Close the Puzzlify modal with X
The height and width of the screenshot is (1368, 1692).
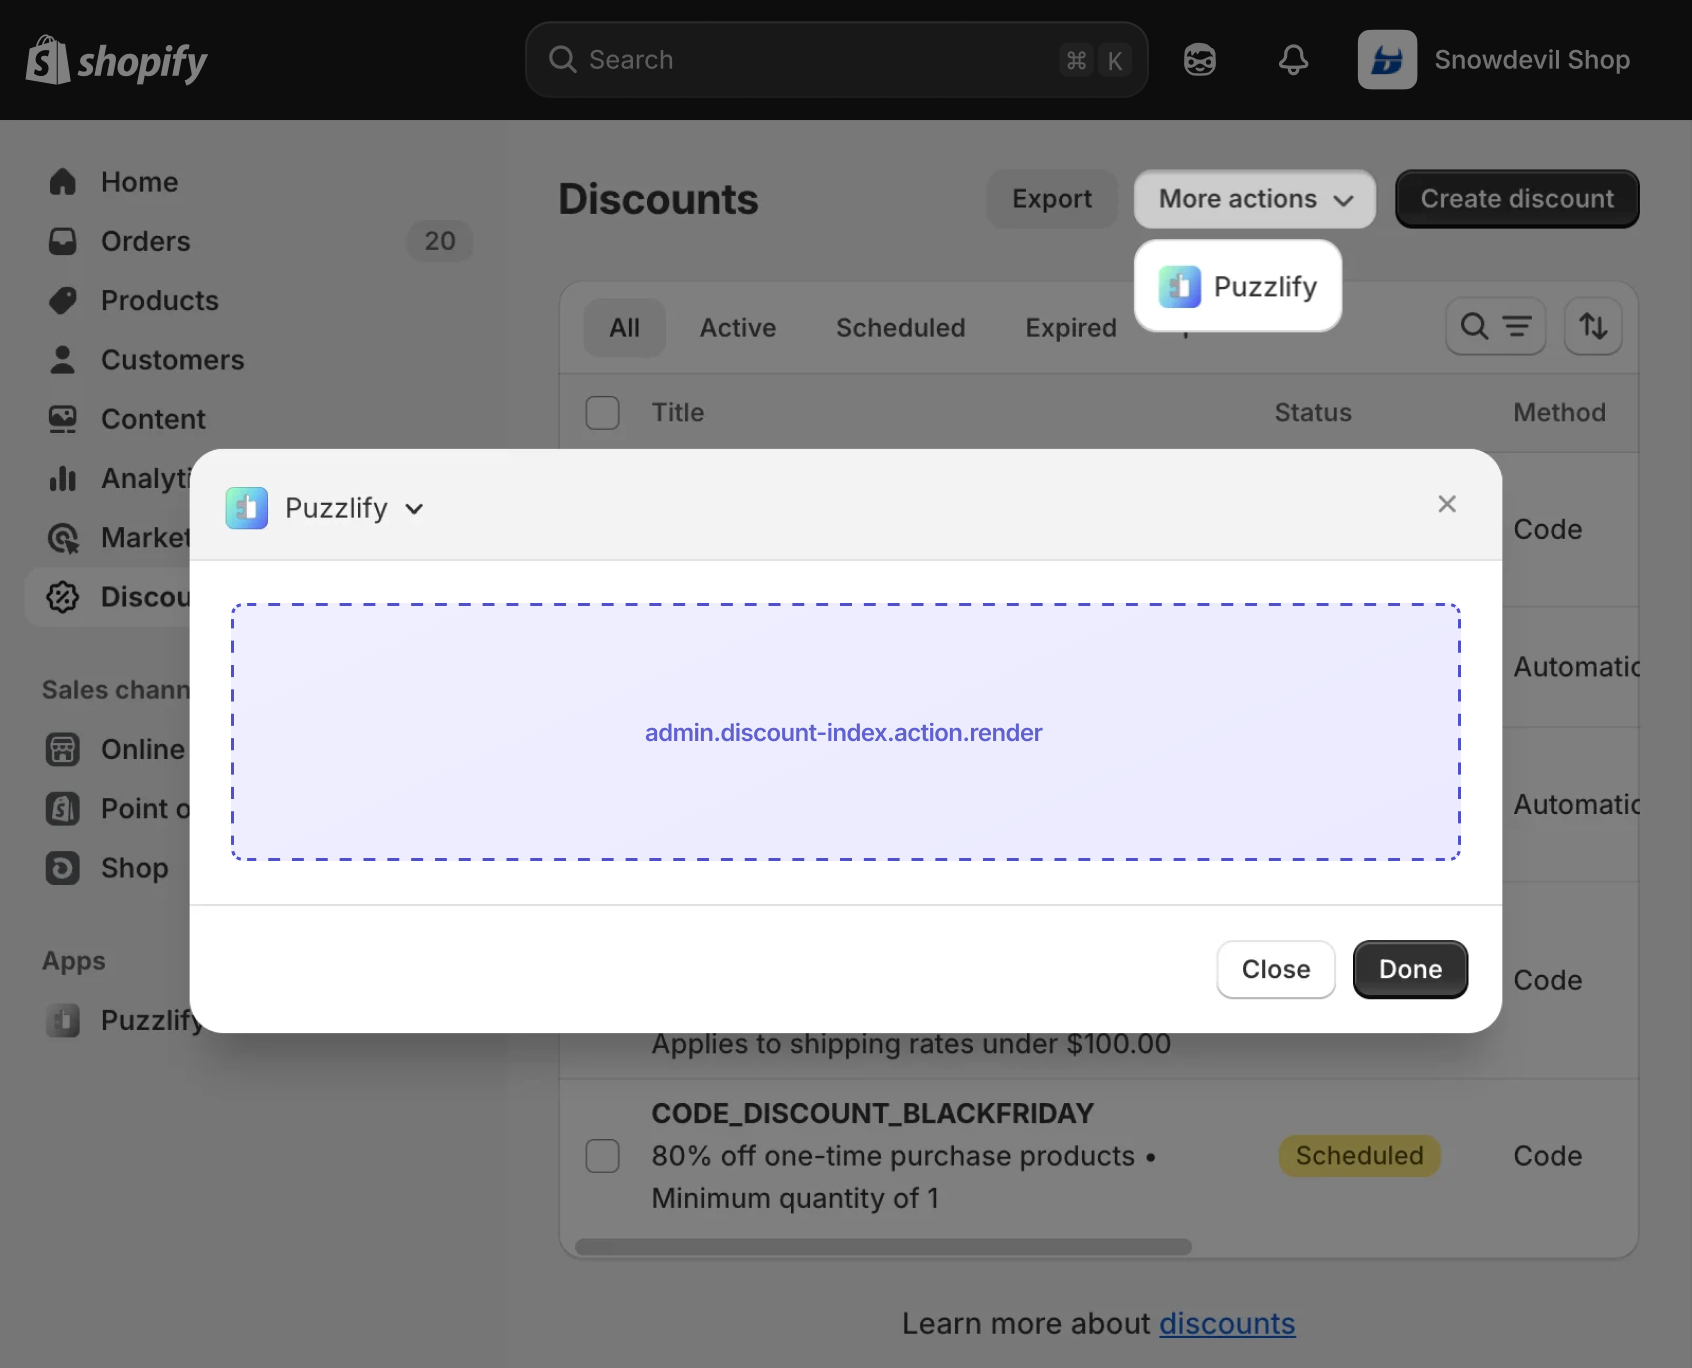1447,504
